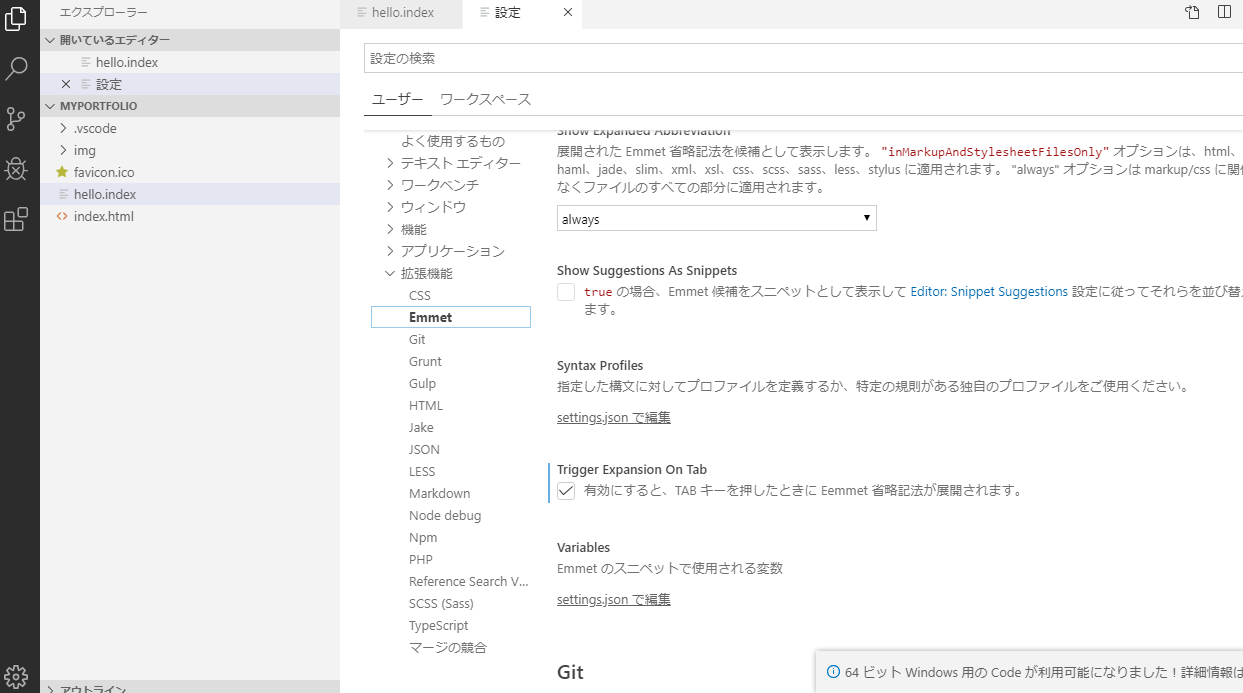
Task: Open settings.json under Syntax Profiles
Action: (614, 417)
